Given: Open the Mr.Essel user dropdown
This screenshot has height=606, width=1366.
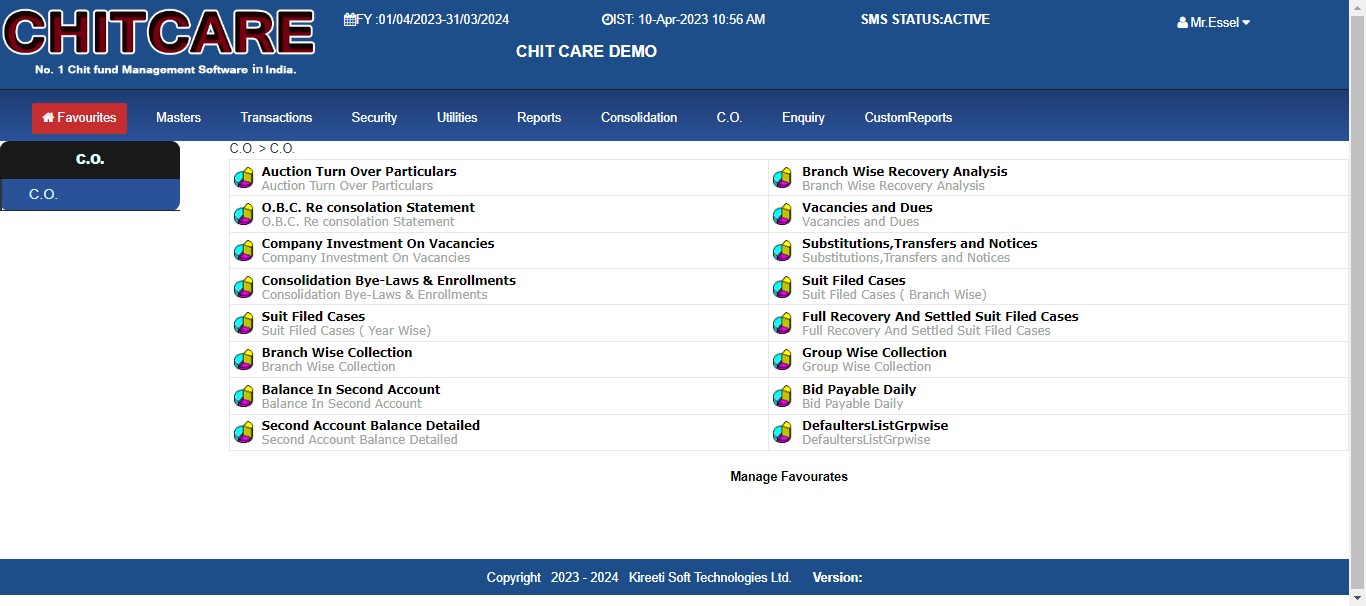Looking at the screenshot, I should click(1213, 22).
